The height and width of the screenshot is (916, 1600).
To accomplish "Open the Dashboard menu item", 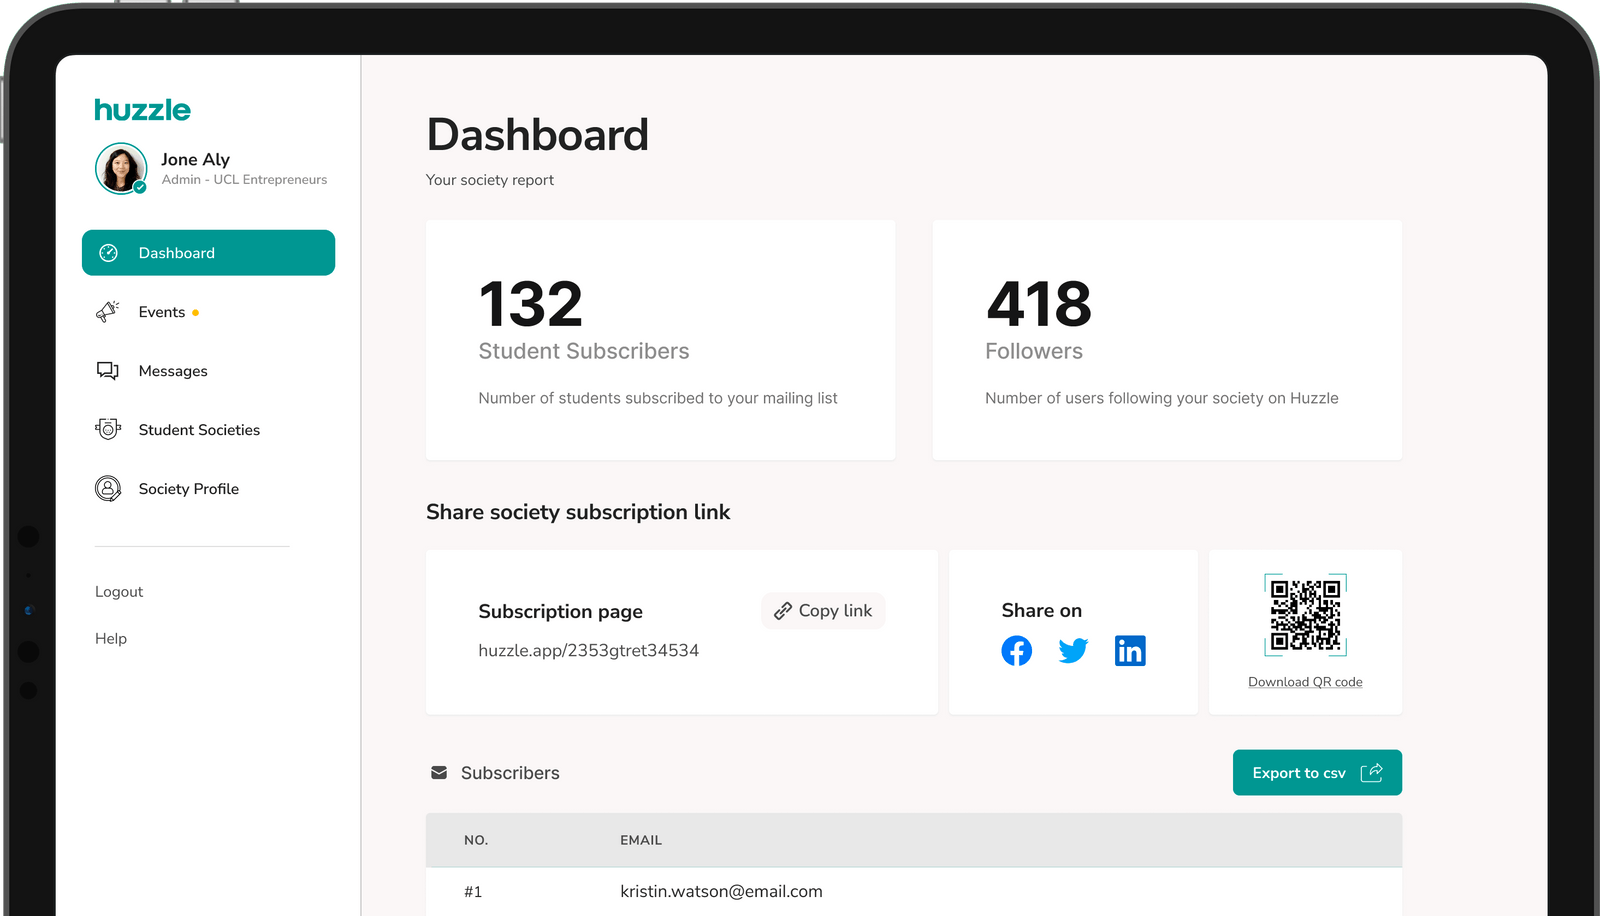I will click(x=208, y=253).
